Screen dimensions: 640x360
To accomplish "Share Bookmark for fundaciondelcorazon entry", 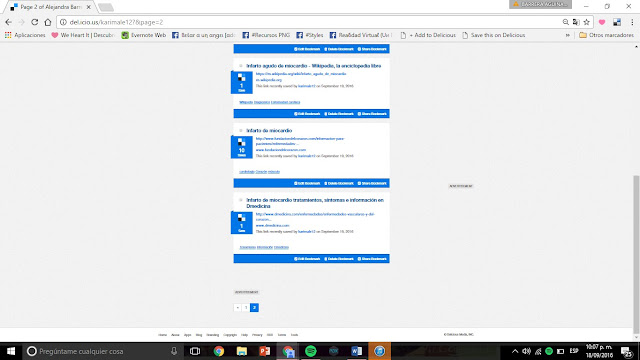I will click(372, 183).
